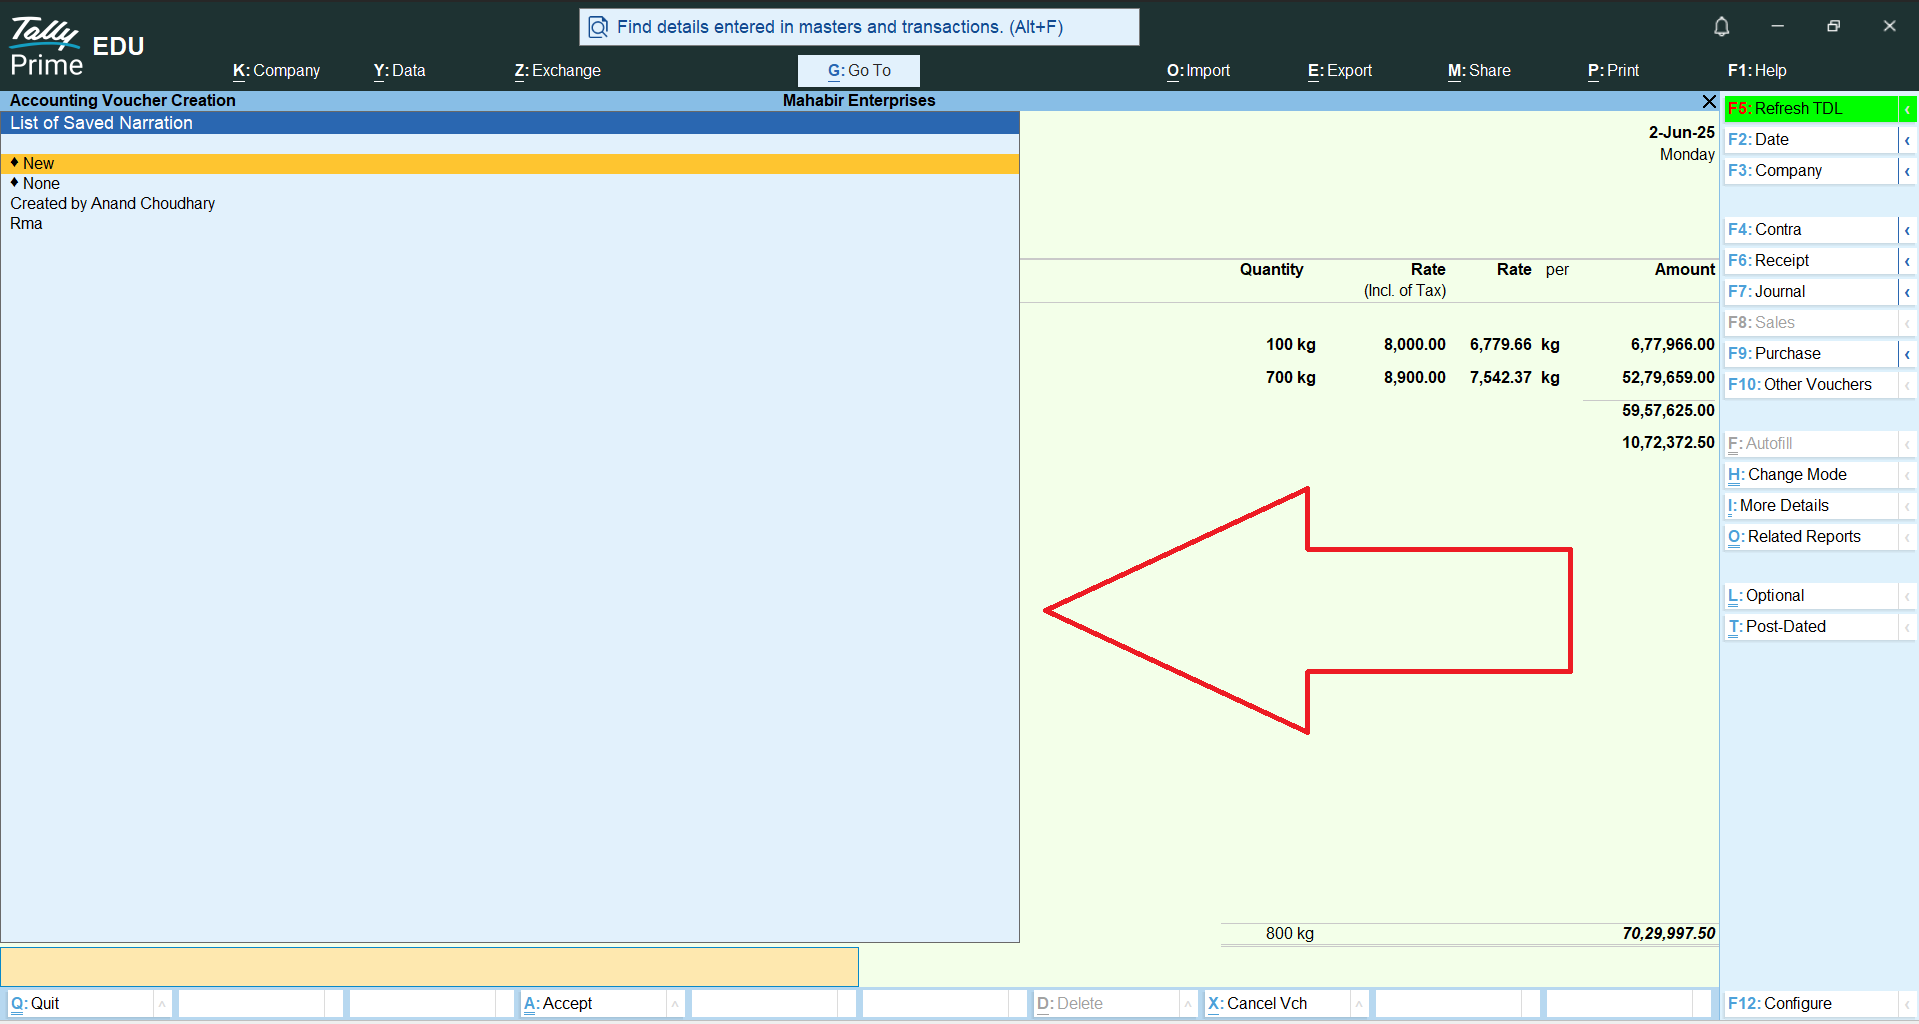Click quantity 100 kg
Image resolution: width=1919 pixels, height=1024 pixels.
[x=1290, y=344]
